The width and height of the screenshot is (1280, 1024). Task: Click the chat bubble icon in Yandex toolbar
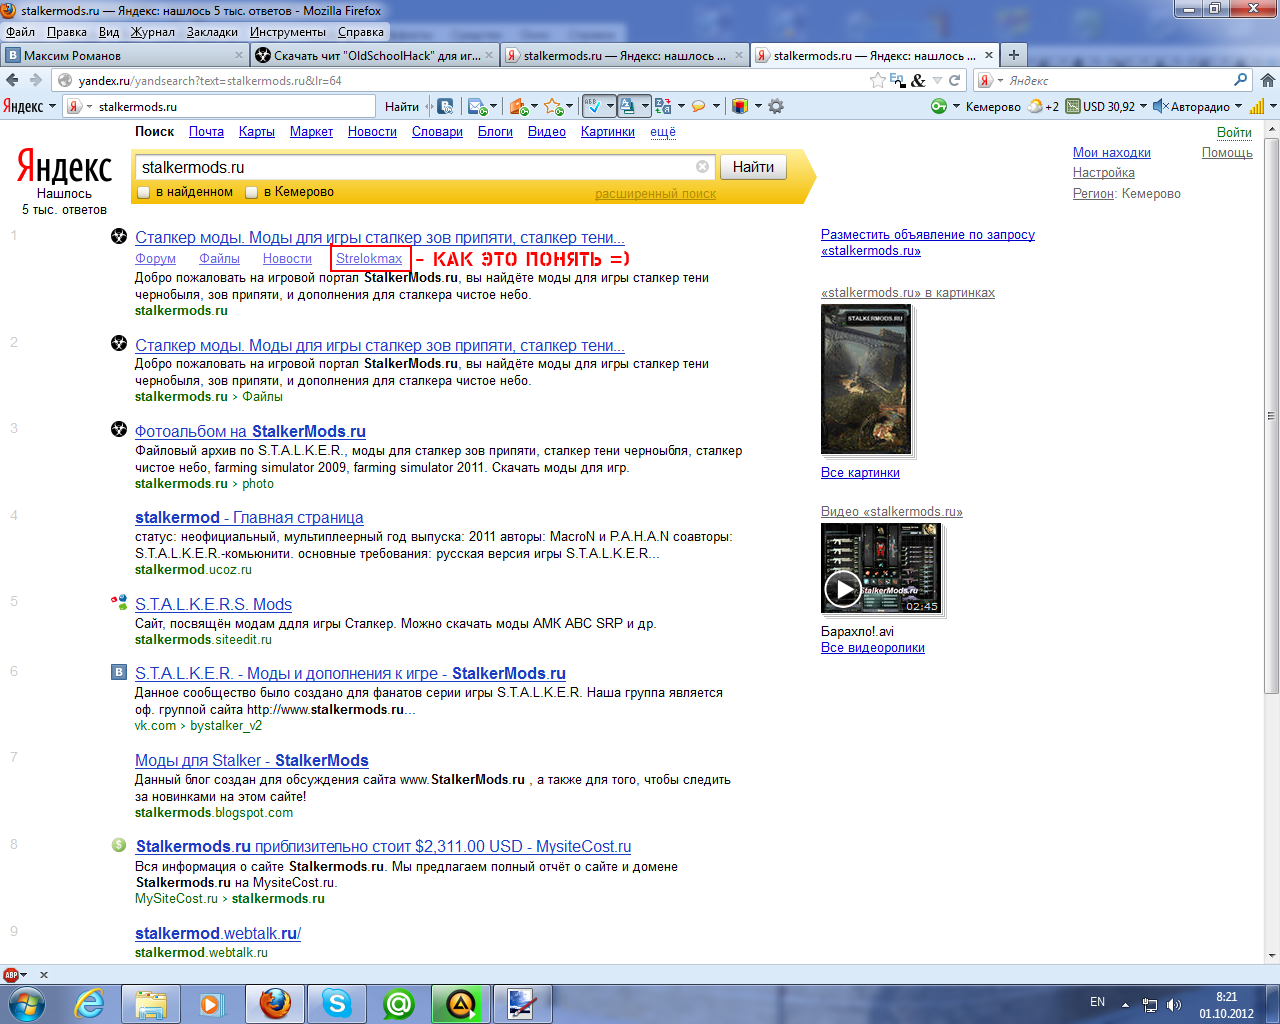click(x=698, y=106)
